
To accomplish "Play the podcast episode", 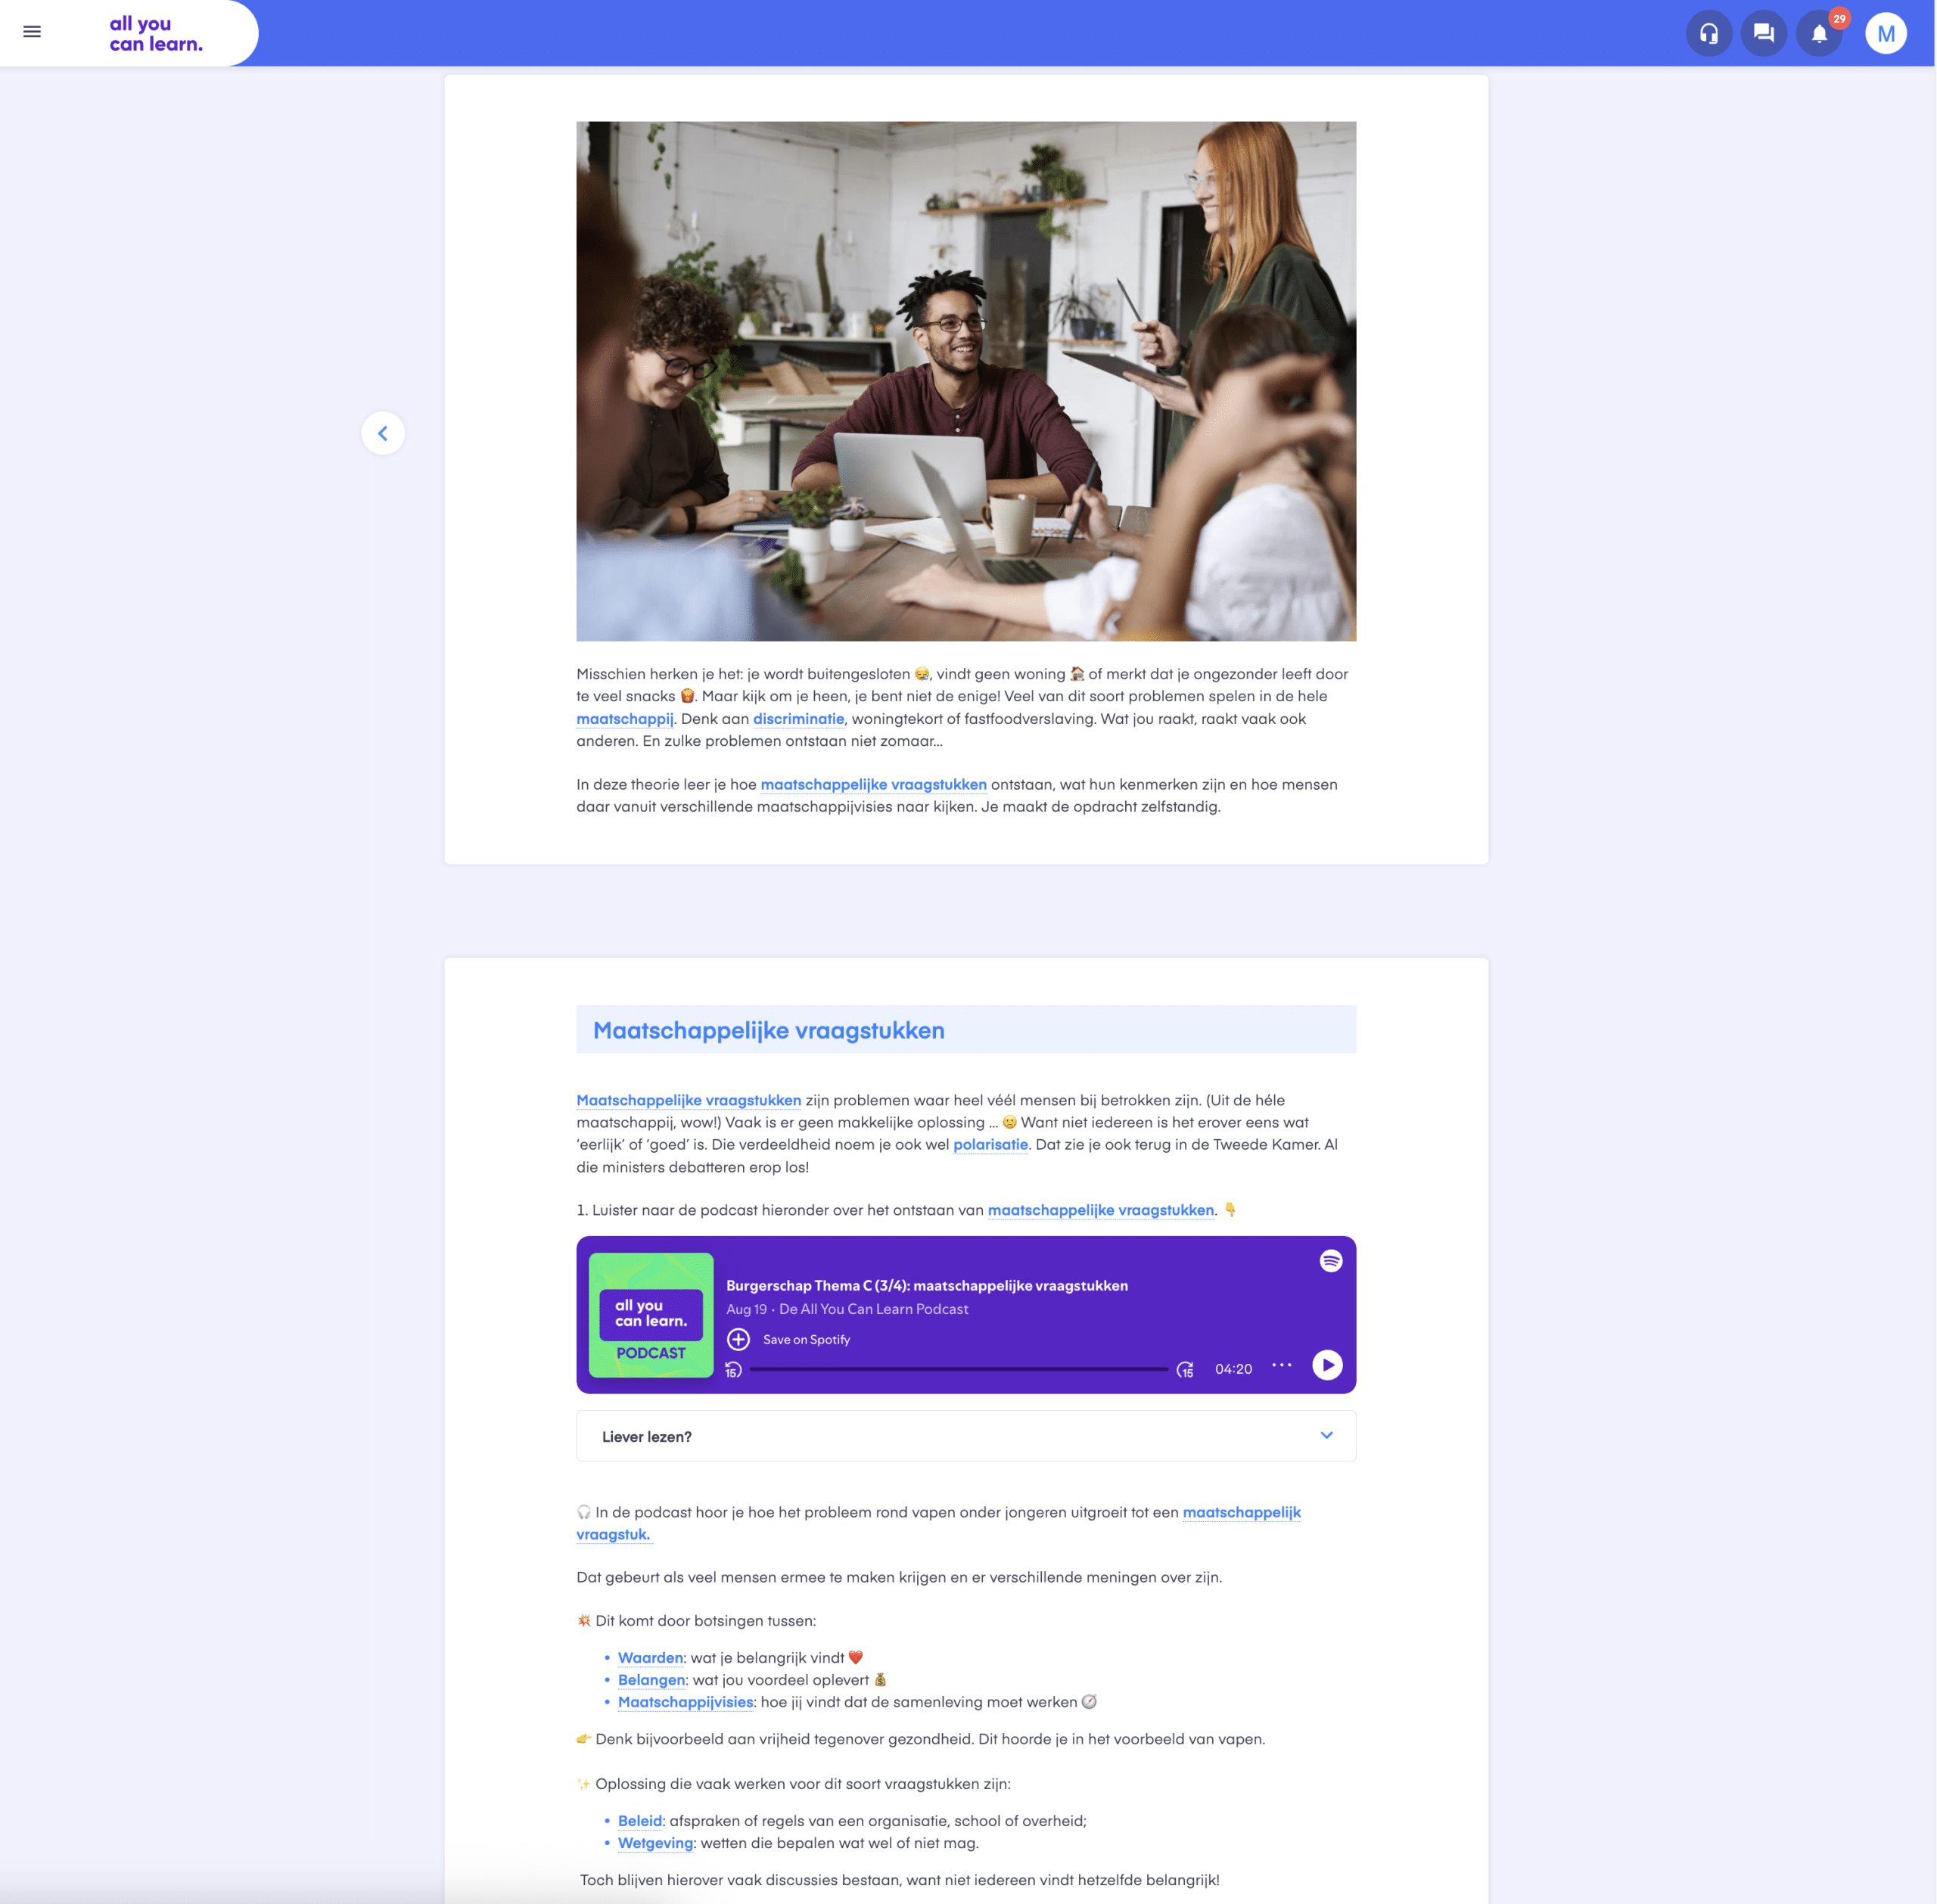I will pos(1326,1365).
